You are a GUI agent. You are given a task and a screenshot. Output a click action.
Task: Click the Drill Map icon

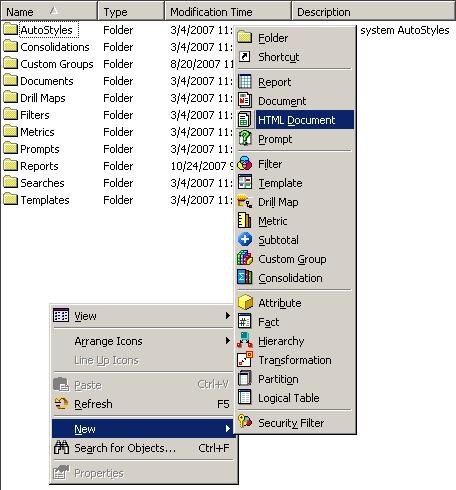[245, 202]
